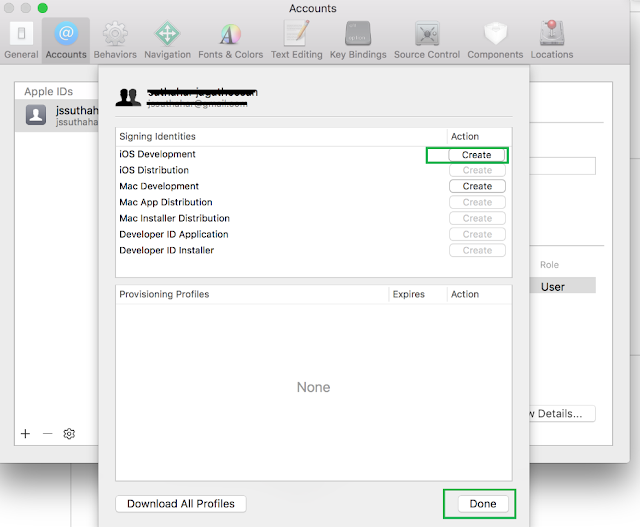Screen dimensions: 640x527
Task: Click the jssuthah account name text
Action: click(77, 110)
